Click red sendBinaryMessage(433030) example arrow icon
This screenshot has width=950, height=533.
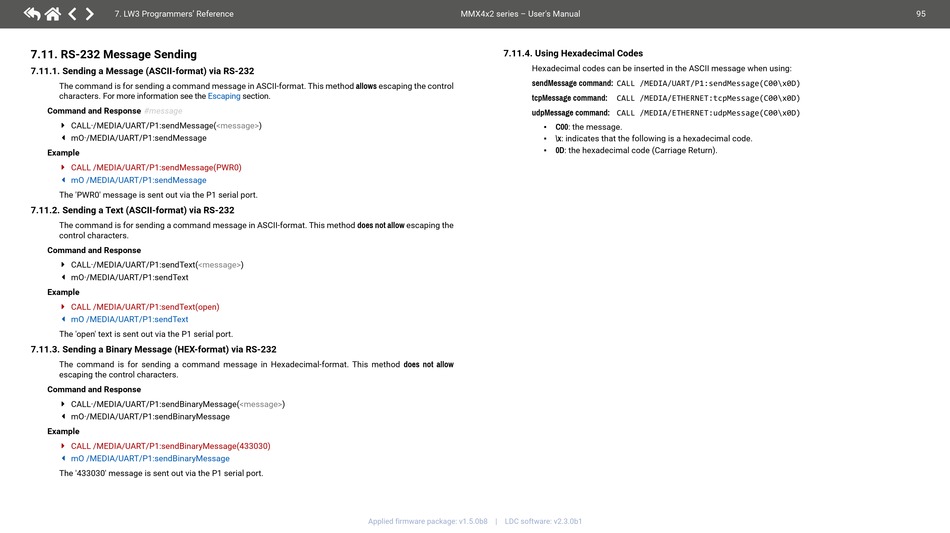click(x=63, y=446)
